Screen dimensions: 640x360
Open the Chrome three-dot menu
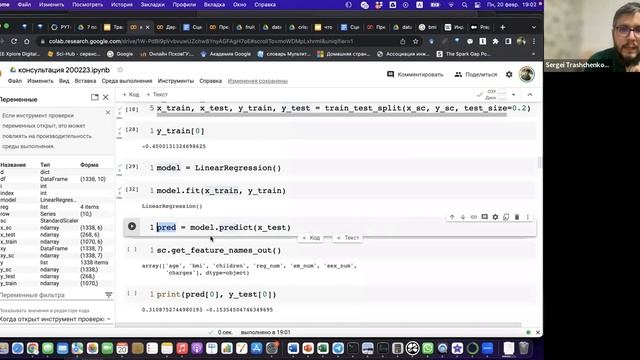point(534,41)
